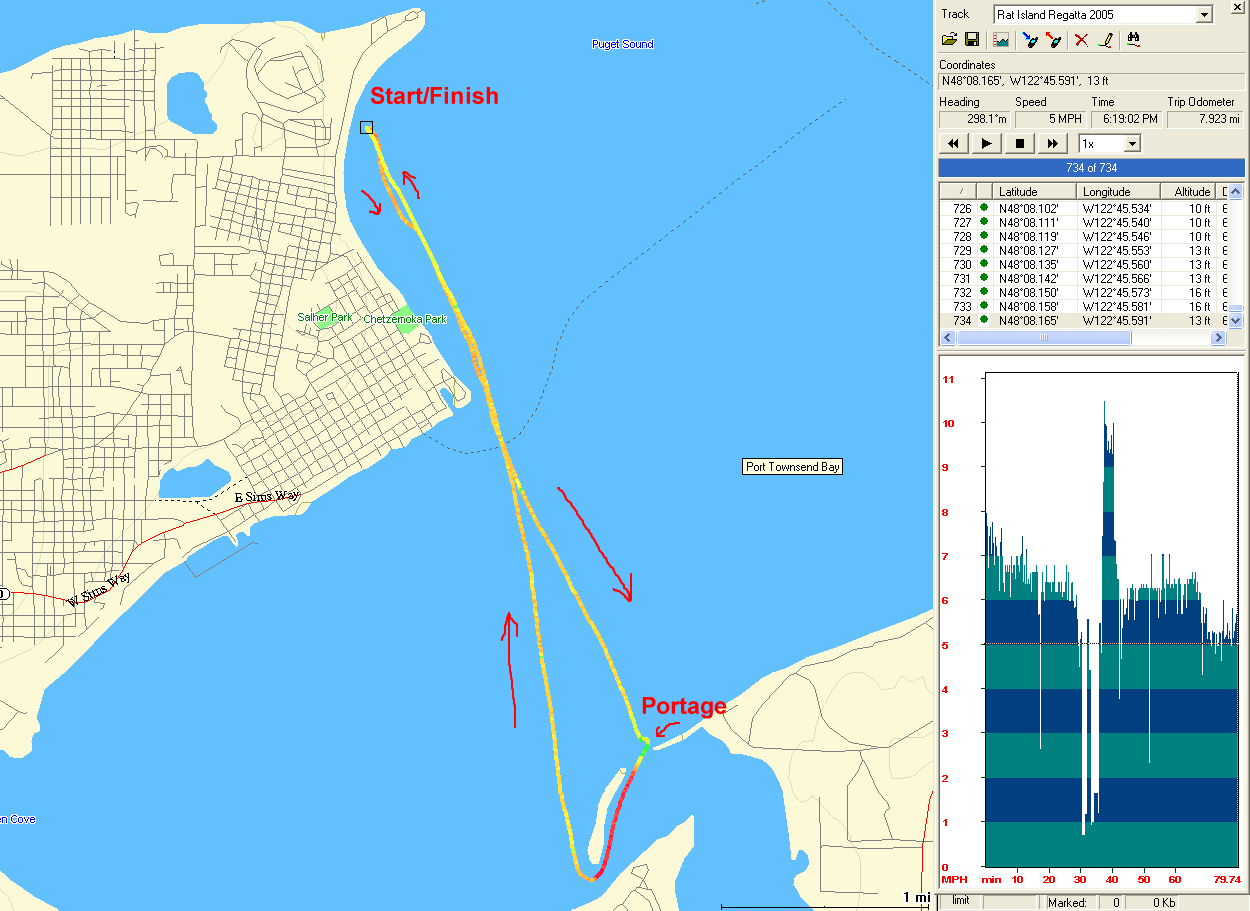Select the pencil edit track tool
The height and width of the screenshot is (911, 1250).
click(1105, 40)
